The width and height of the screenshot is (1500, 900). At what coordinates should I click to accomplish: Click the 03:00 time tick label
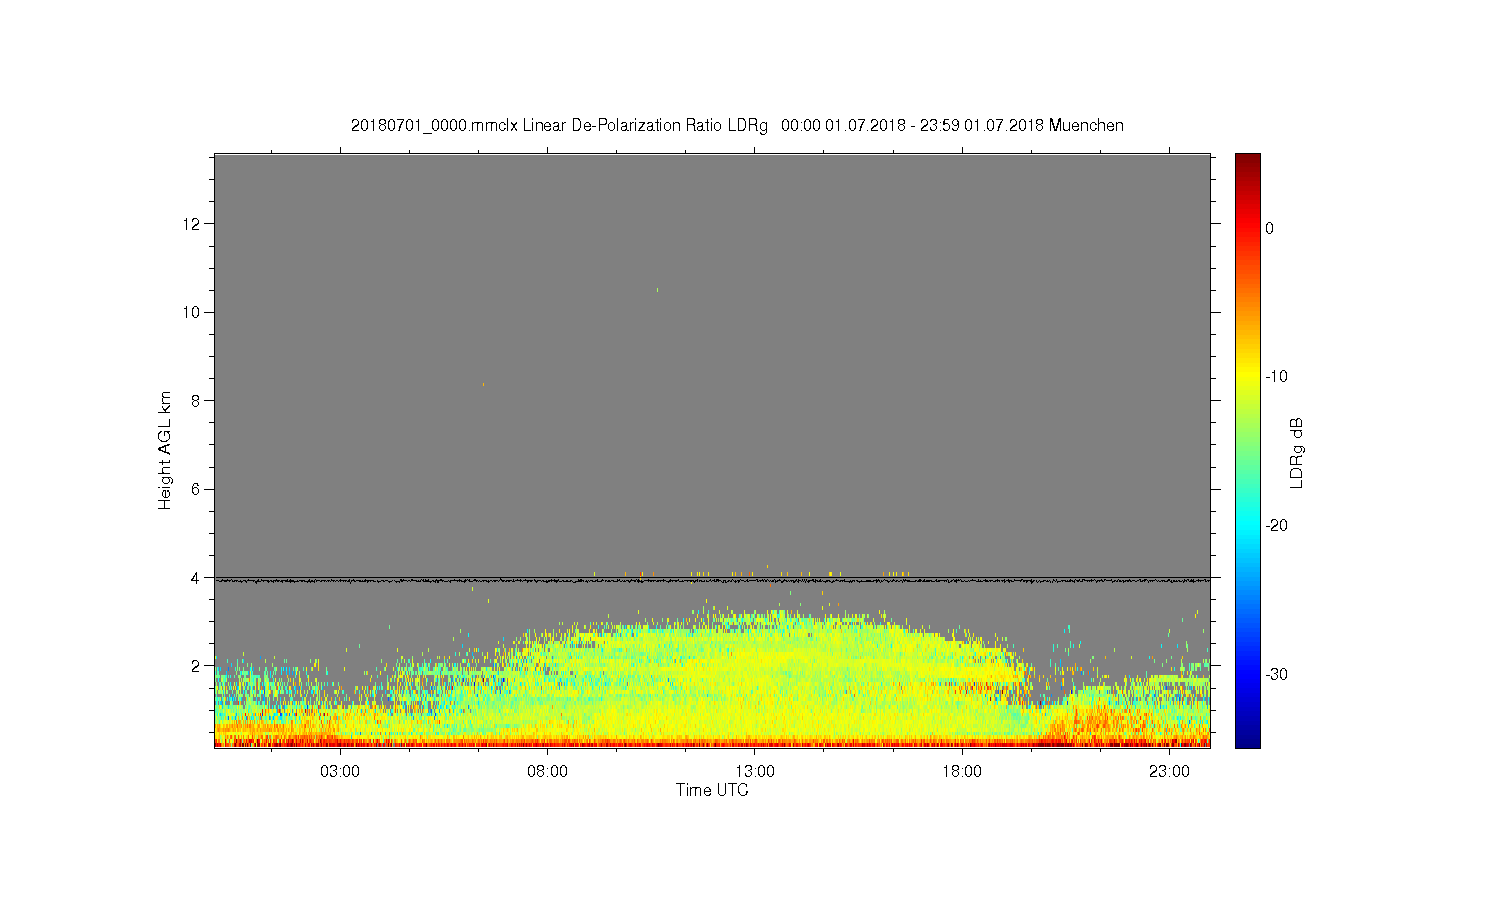[x=340, y=772]
